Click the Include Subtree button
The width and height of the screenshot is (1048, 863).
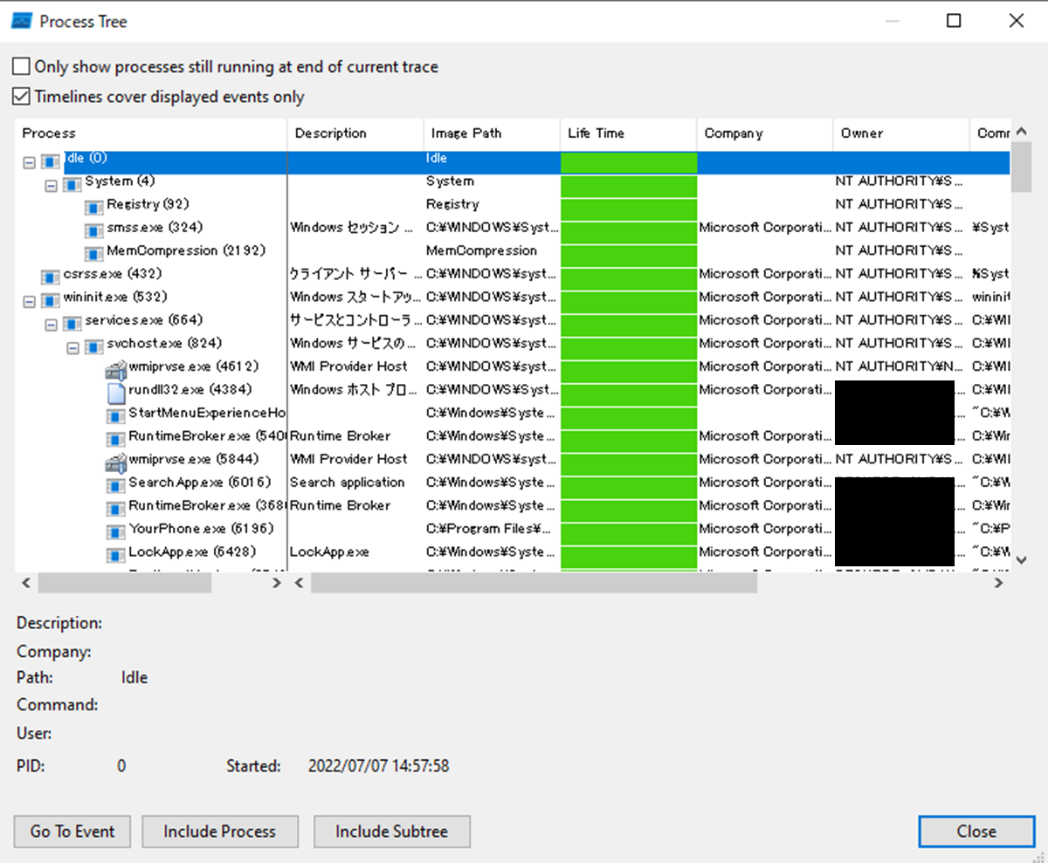tap(391, 831)
